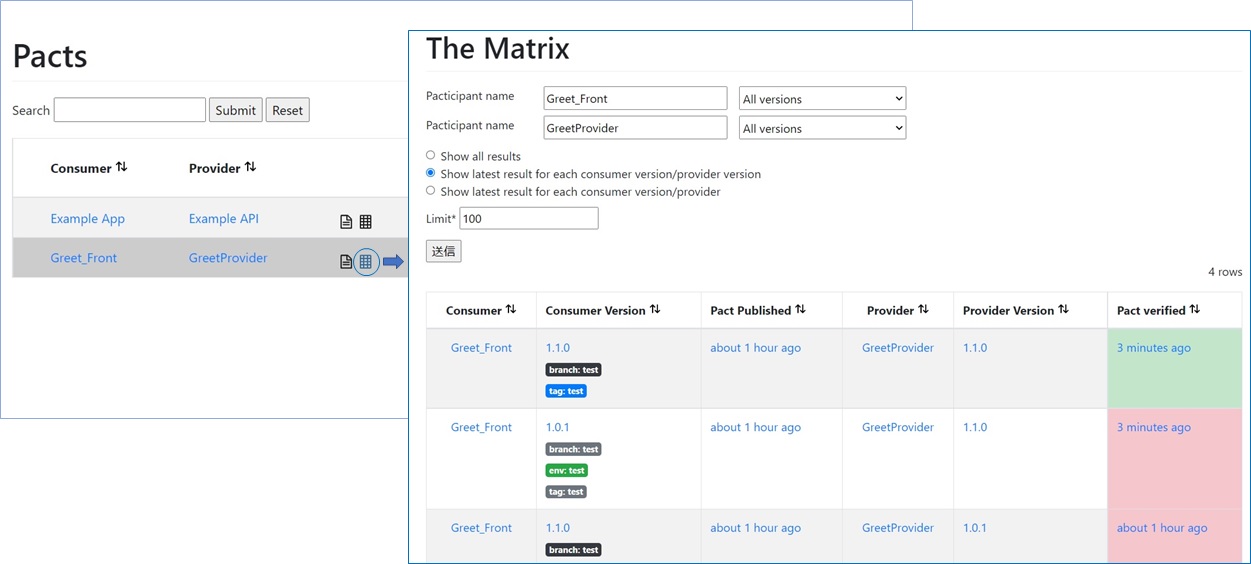Select latest result per consumer version/provider radio
Image resolution: width=1251 pixels, height=564 pixels.
pos(431,191)
